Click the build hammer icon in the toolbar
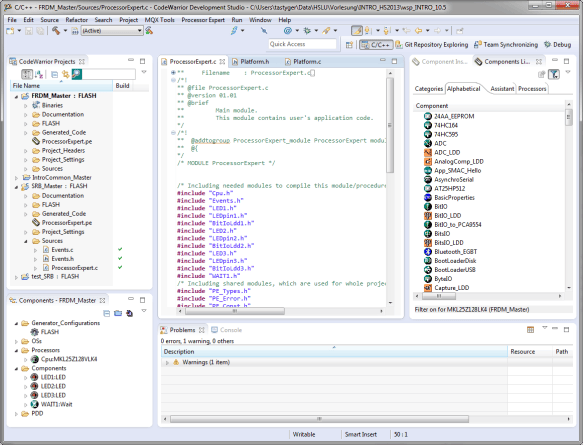This screenshot has height=445, width=583. point(56,31)
